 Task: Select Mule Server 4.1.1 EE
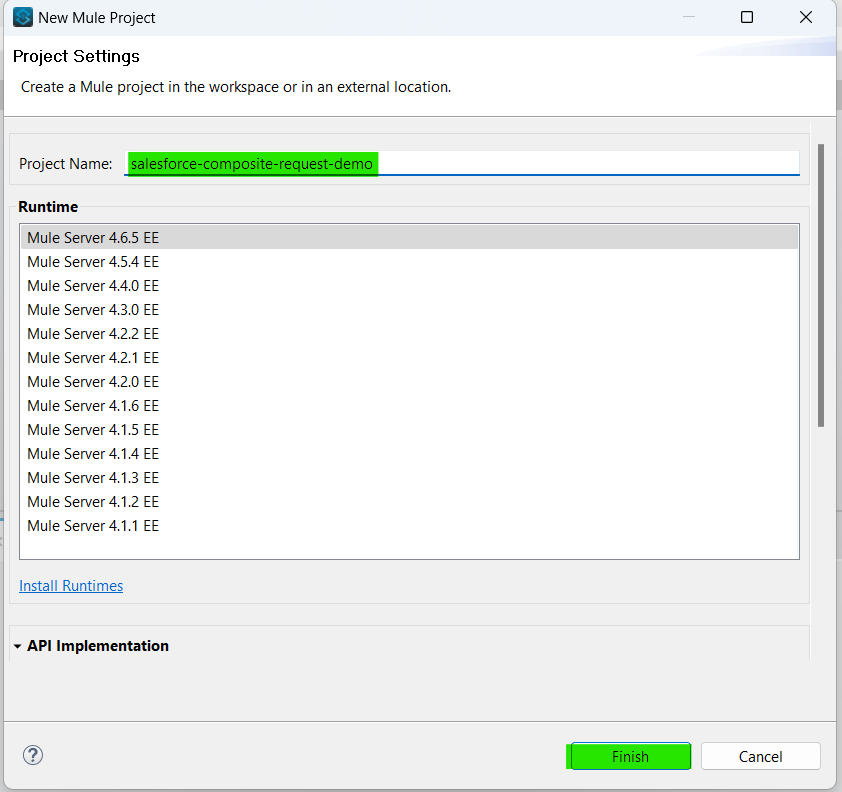click(93, 526)
